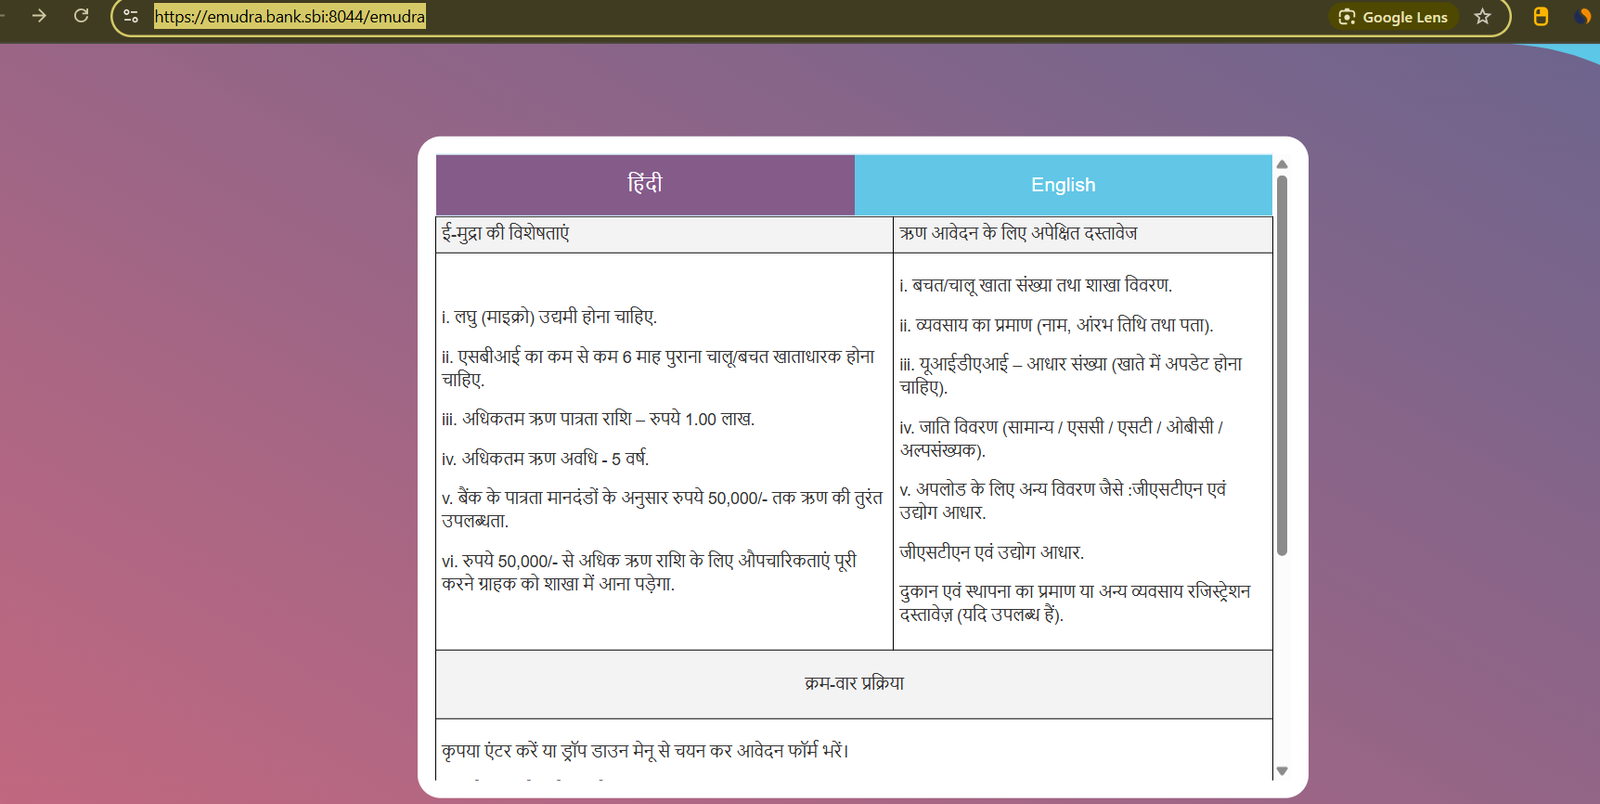
Task: Click standalone 'जीएसटीएन एवं उद्योग आधार.' line
Action: [x=991, y=552]
